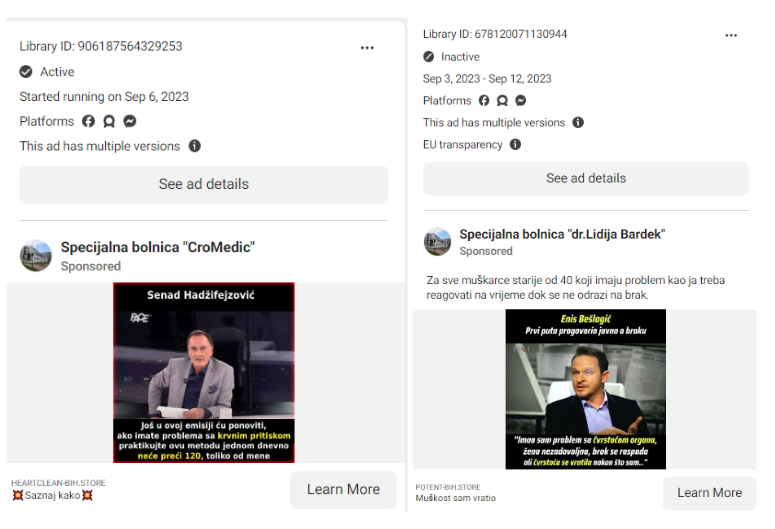
Task: Click the Facebook platform icon on the Bardek ad
Action: click(x=484, y=101)
